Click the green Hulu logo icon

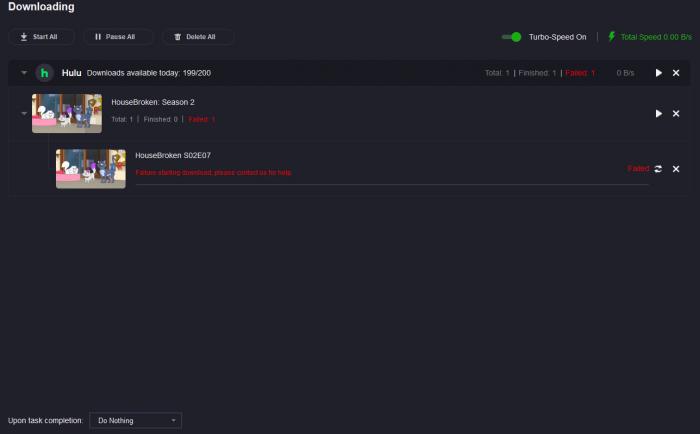tap(45, 73)
